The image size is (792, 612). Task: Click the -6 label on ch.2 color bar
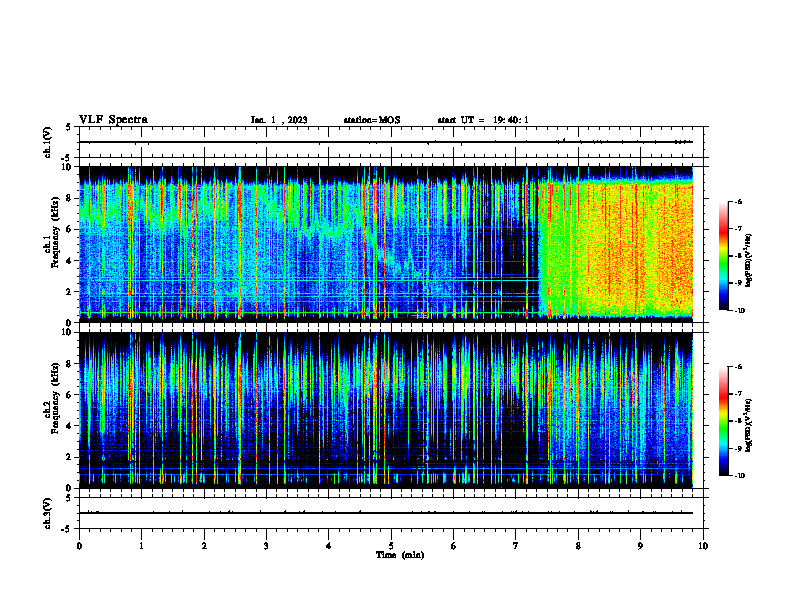coord(738,367)
